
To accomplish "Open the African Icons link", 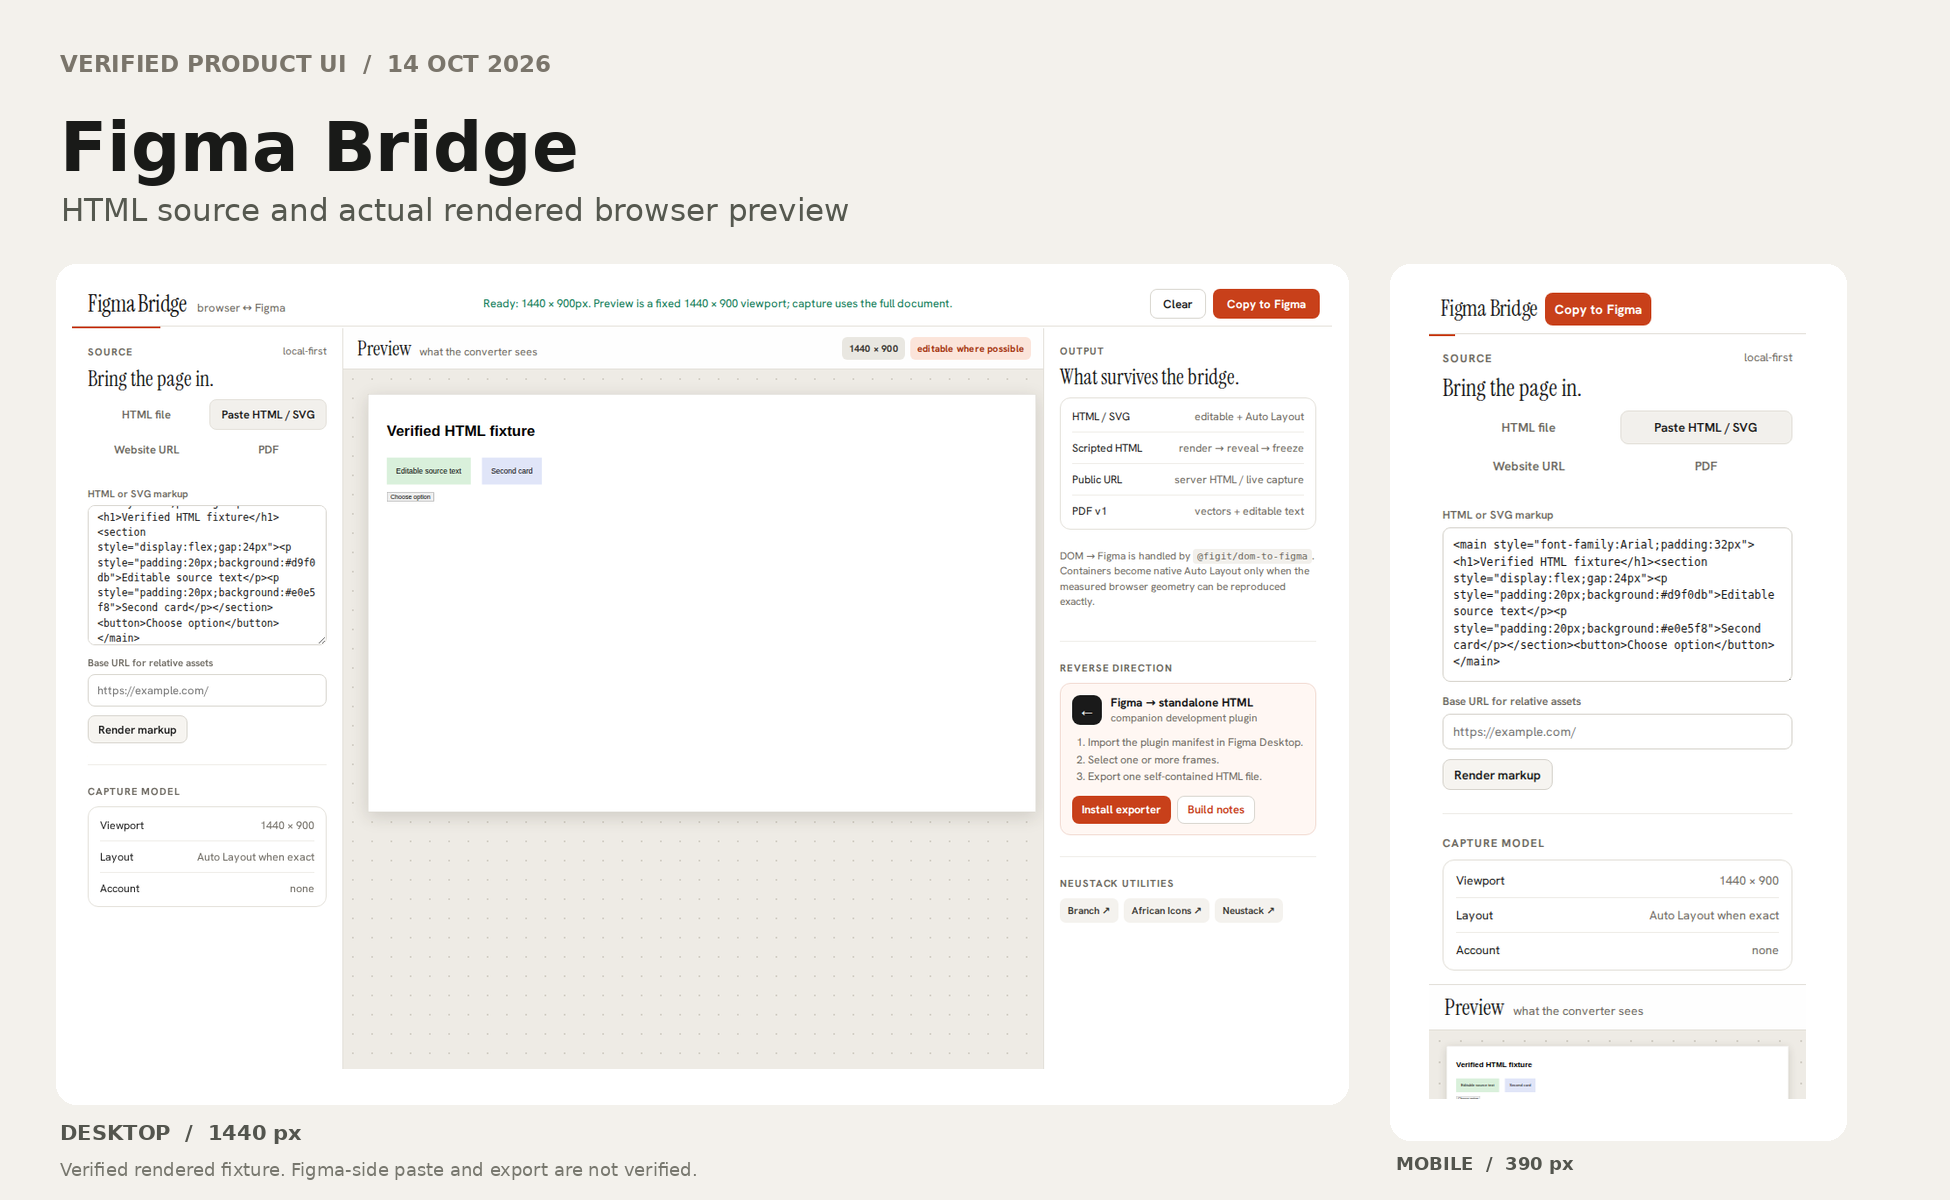I will 1166,911.
